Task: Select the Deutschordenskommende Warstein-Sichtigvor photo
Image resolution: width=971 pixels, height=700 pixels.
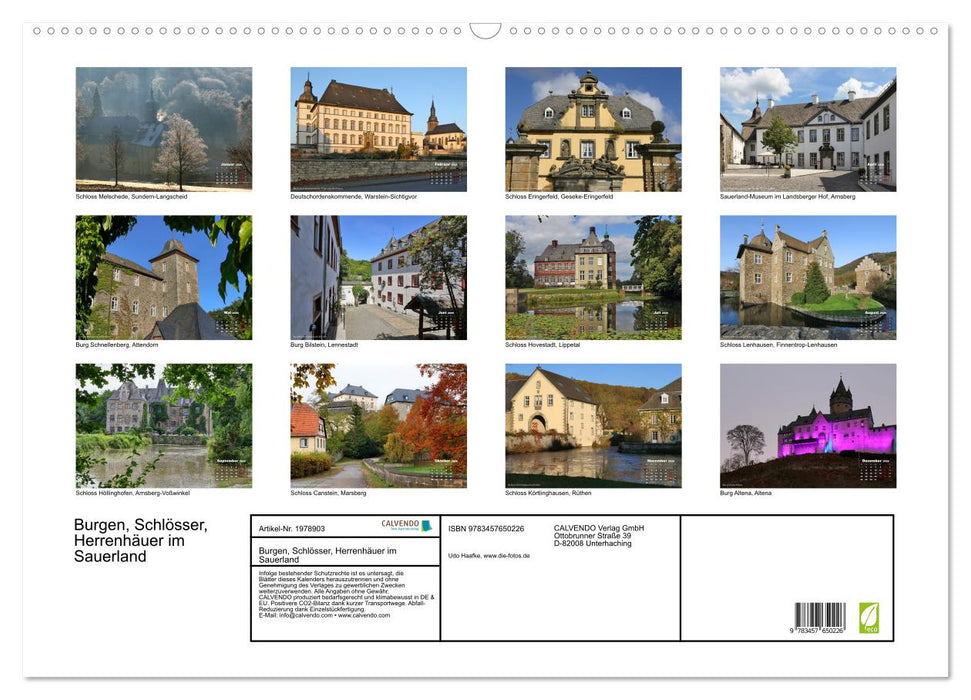Action: tap(378, 129)
